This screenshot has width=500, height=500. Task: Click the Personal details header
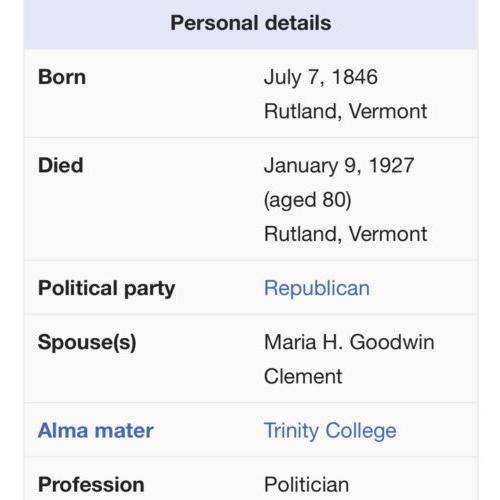pyautogui.click(x=251, y=23)
